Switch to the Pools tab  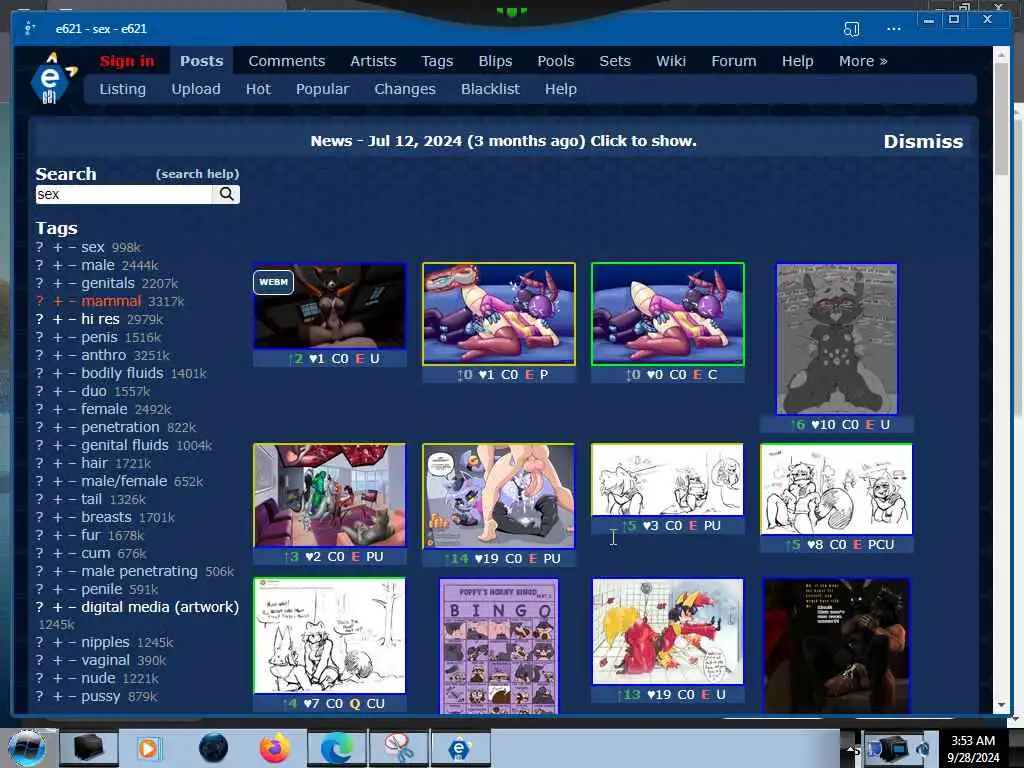tap(556, 61)
